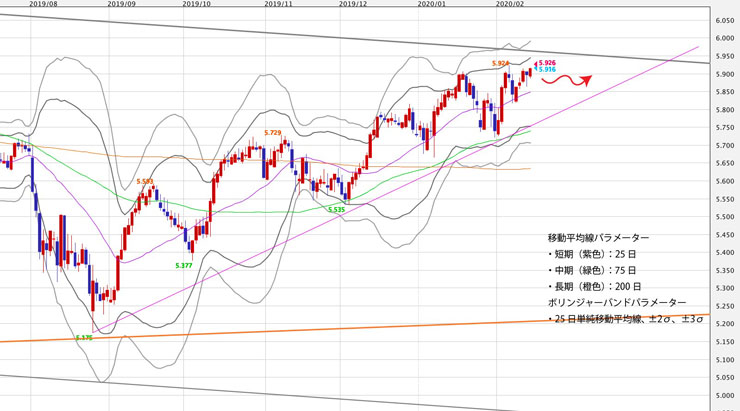
Task: Click the 移動平均線パラメーター heading
Action: click(x=598, y=237)
